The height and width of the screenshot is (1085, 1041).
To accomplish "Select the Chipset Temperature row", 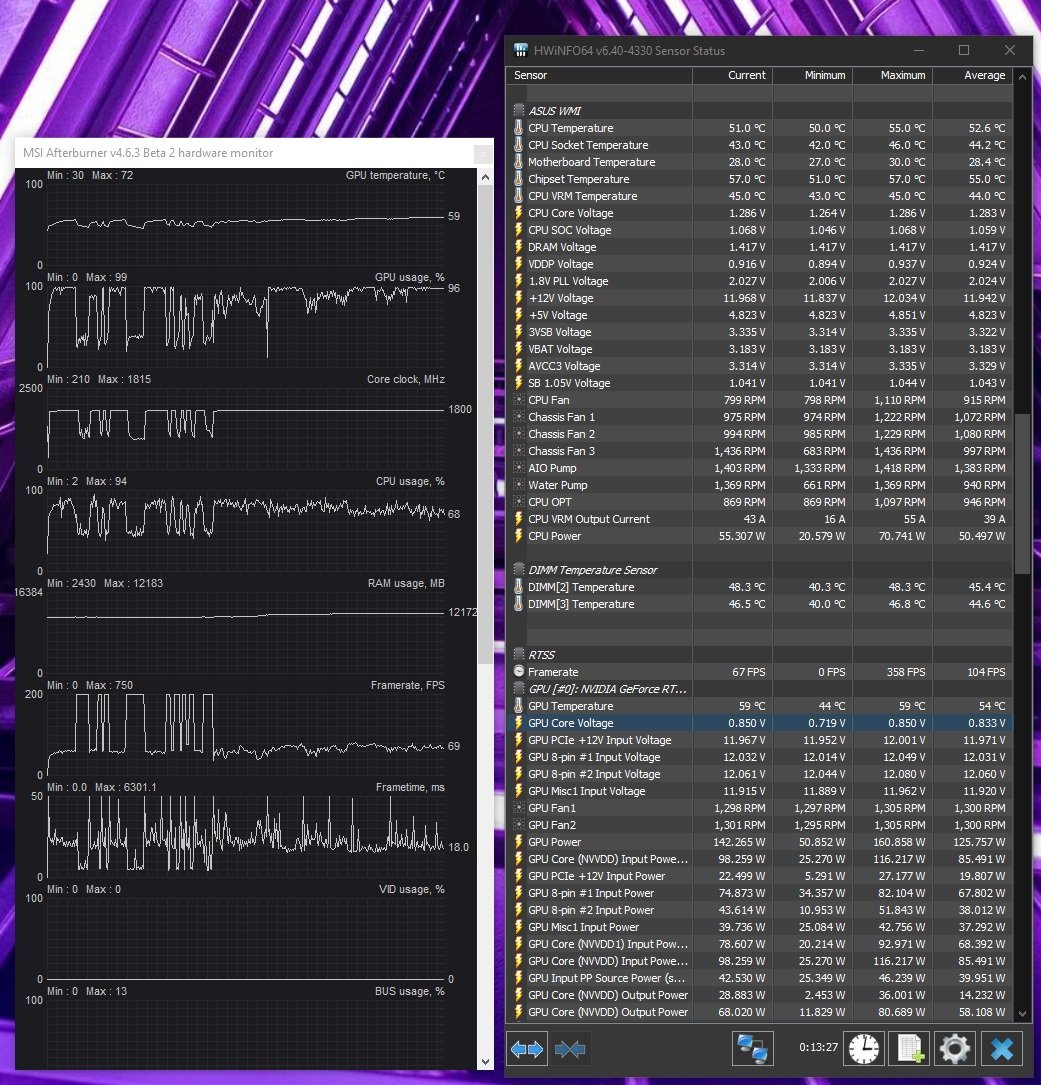I will coord(759,179).
